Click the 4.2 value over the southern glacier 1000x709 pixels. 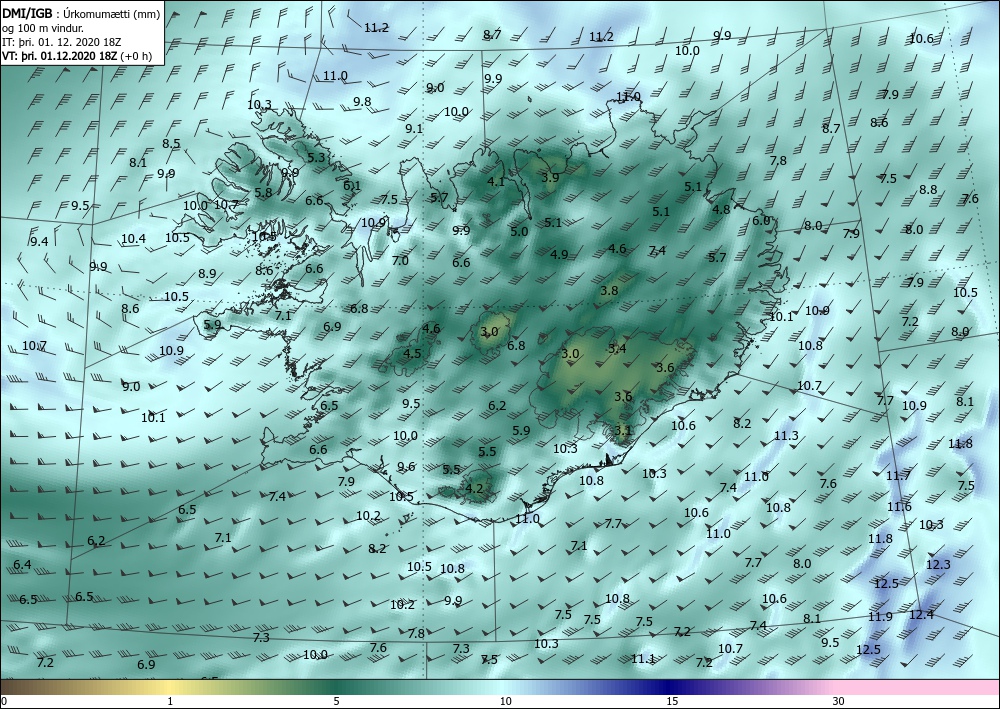(474, 488)
